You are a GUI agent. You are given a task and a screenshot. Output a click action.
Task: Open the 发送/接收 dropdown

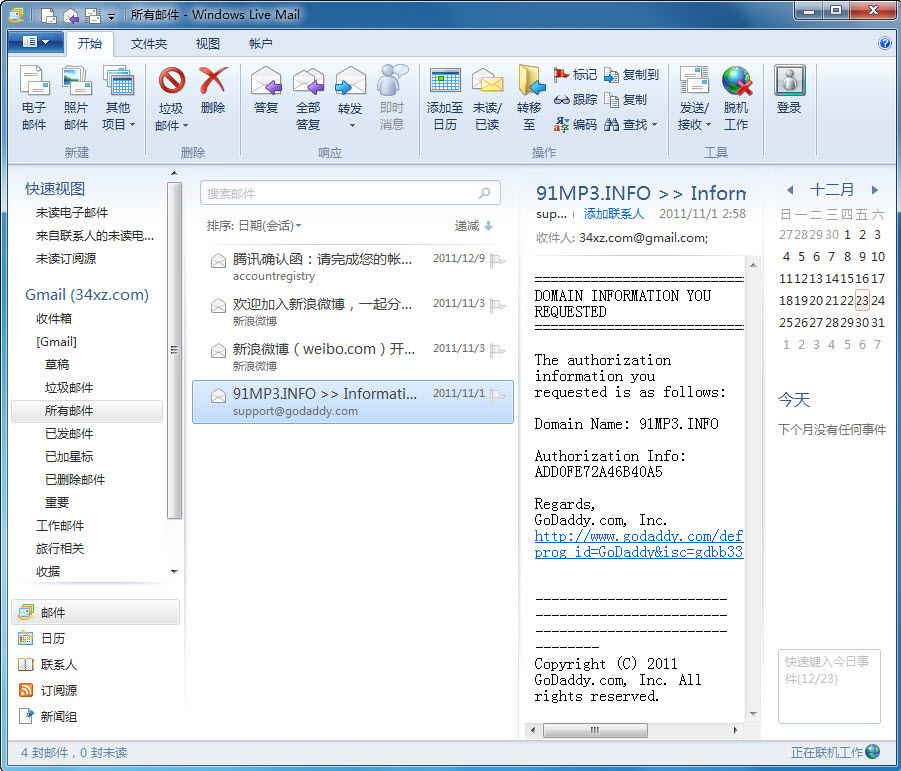coord(694,98)
